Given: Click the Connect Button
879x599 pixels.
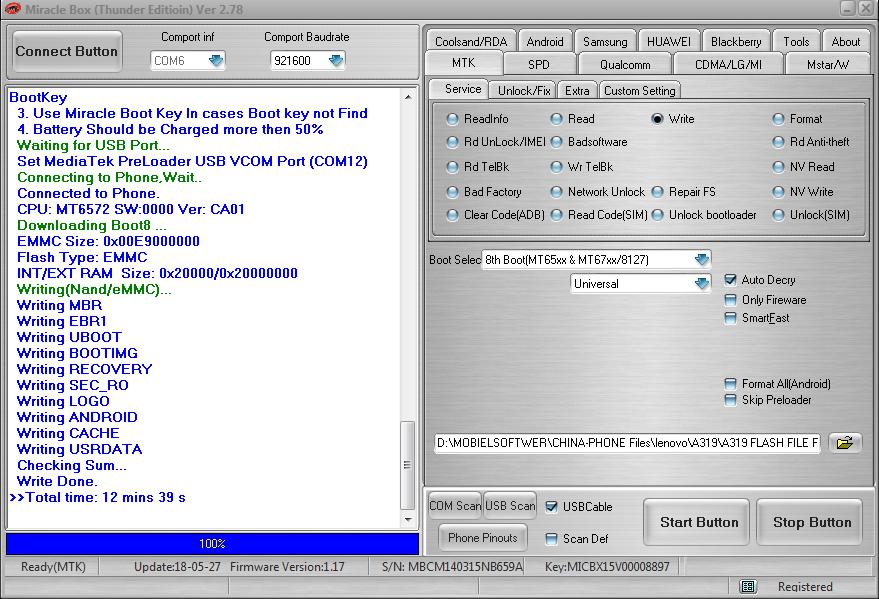Looking at the screenshot, I should (67, 52).
